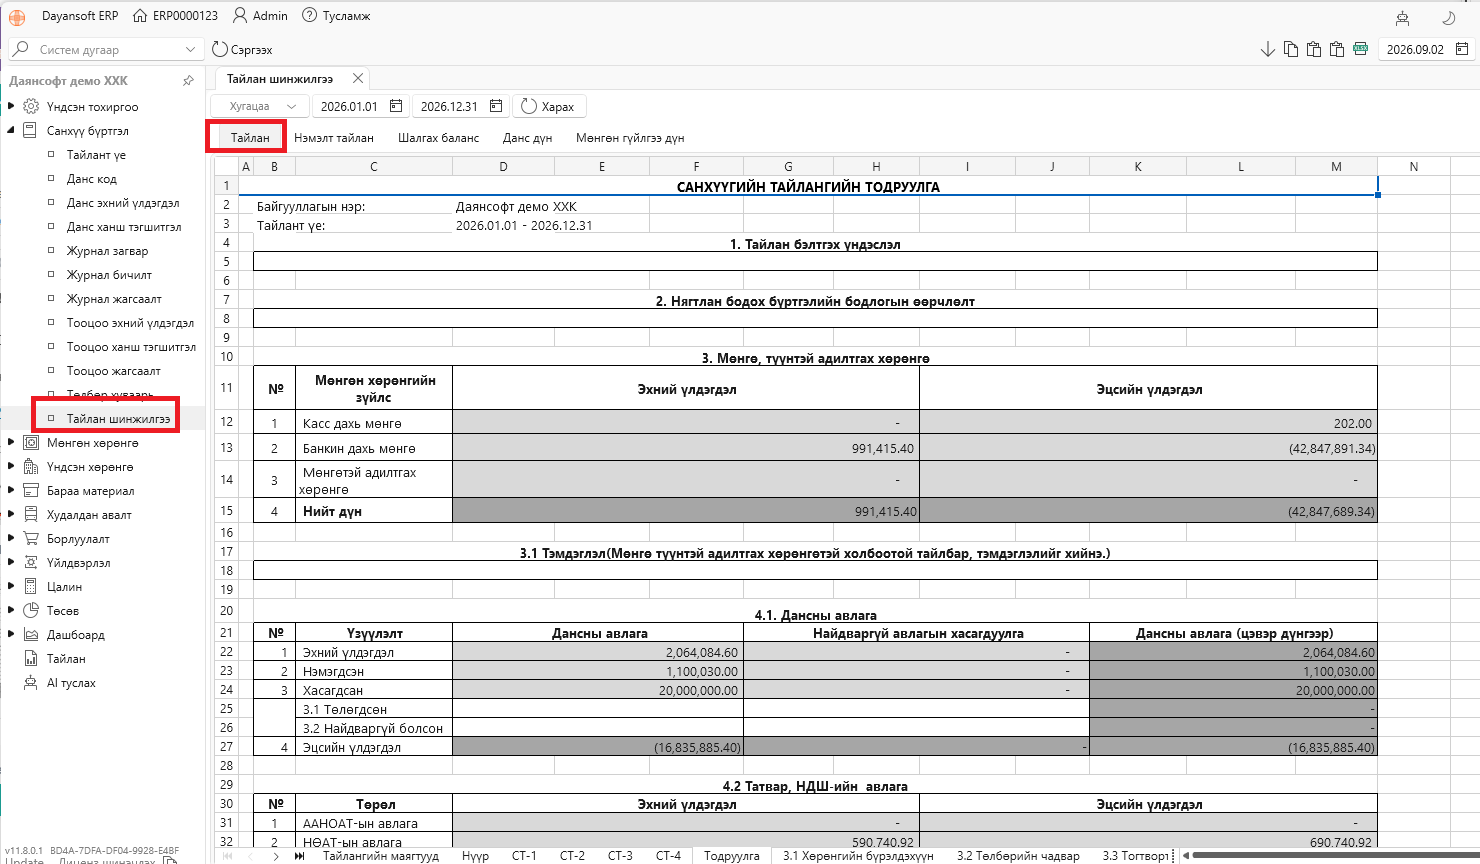This screenshot has width=1480, height=864.
Task: Switch to the Нэмэлт тайлан tab
Action: click(x=334, y=138)
